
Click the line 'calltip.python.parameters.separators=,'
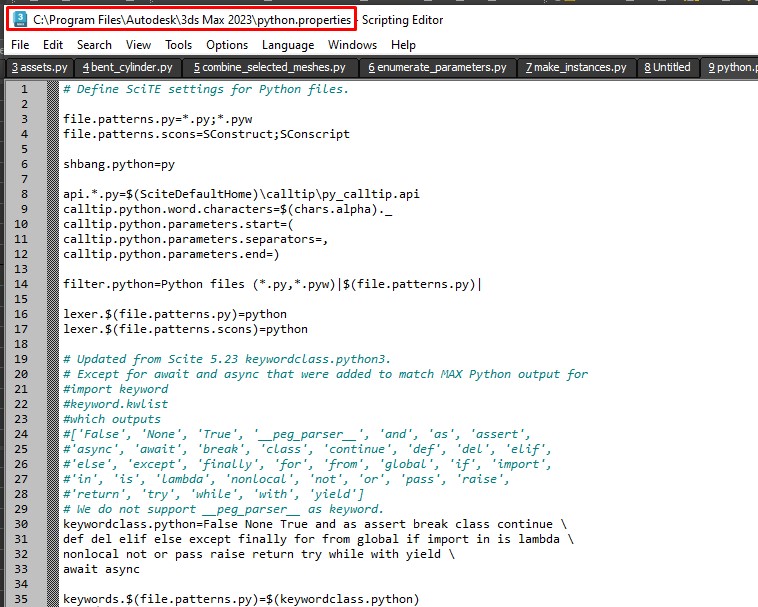(x=196, y=239)
